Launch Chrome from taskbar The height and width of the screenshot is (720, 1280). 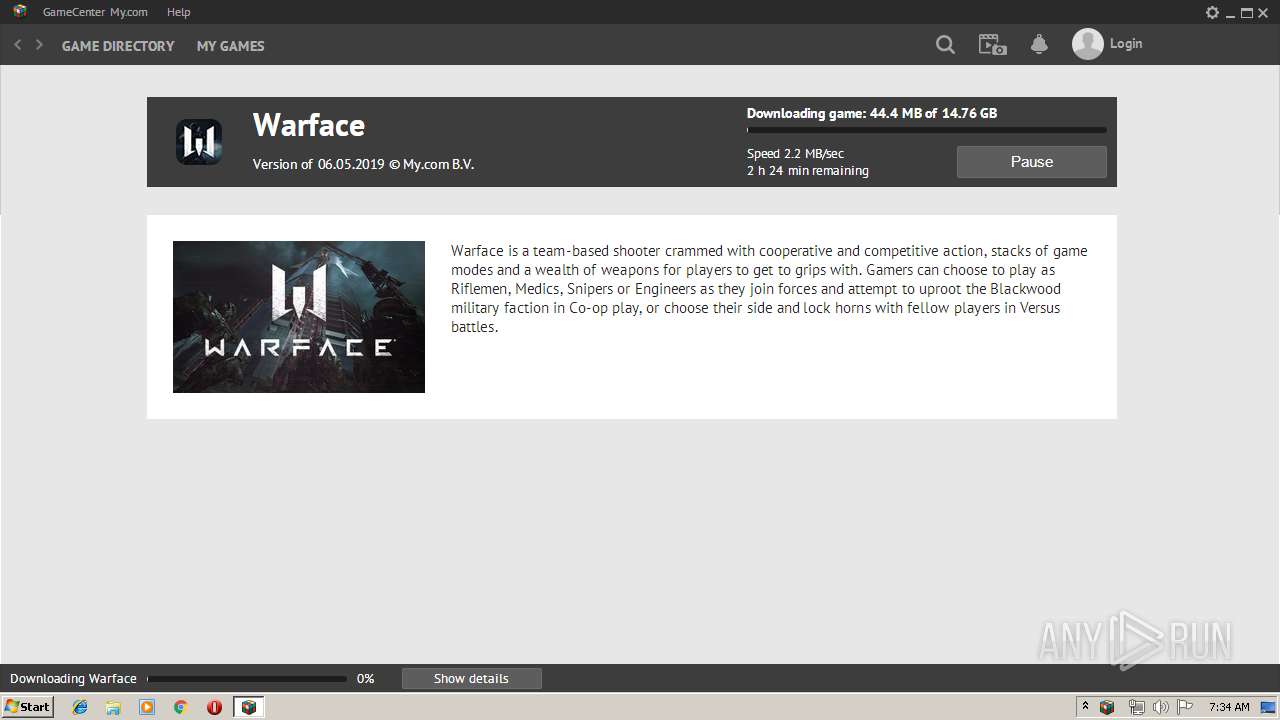(x=181, y=707)
